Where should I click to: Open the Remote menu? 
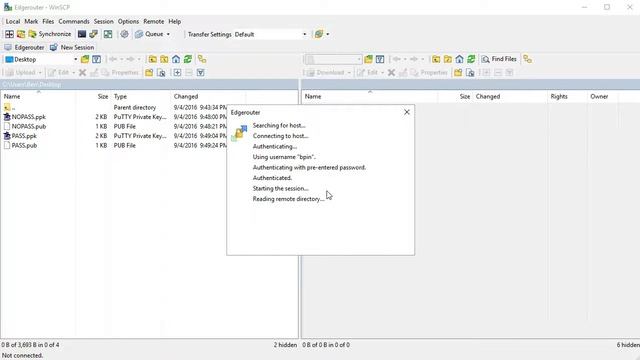coord(153,21)
